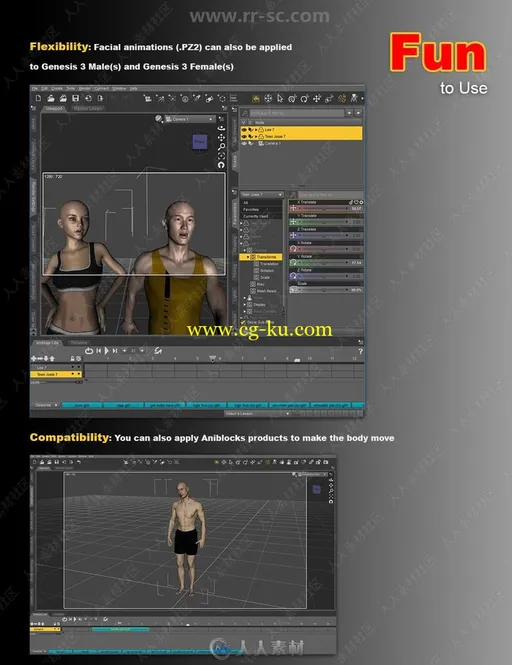Select the four-arrow Translate tool in toolbar
Image resolution: width=512 pixels, height=665 pixels.
point(317,99)
